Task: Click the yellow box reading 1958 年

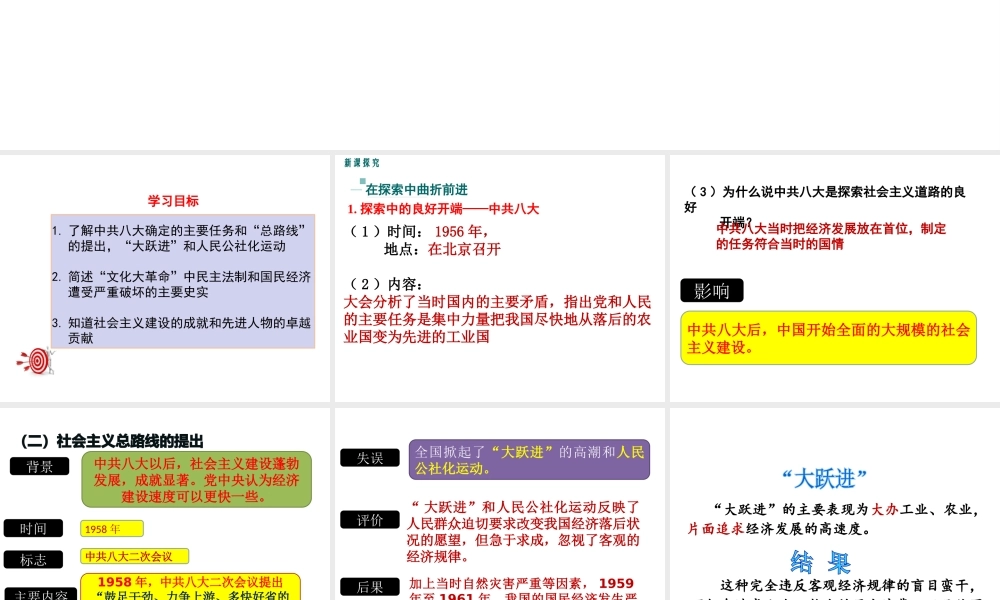Action: tap(112, 529)
